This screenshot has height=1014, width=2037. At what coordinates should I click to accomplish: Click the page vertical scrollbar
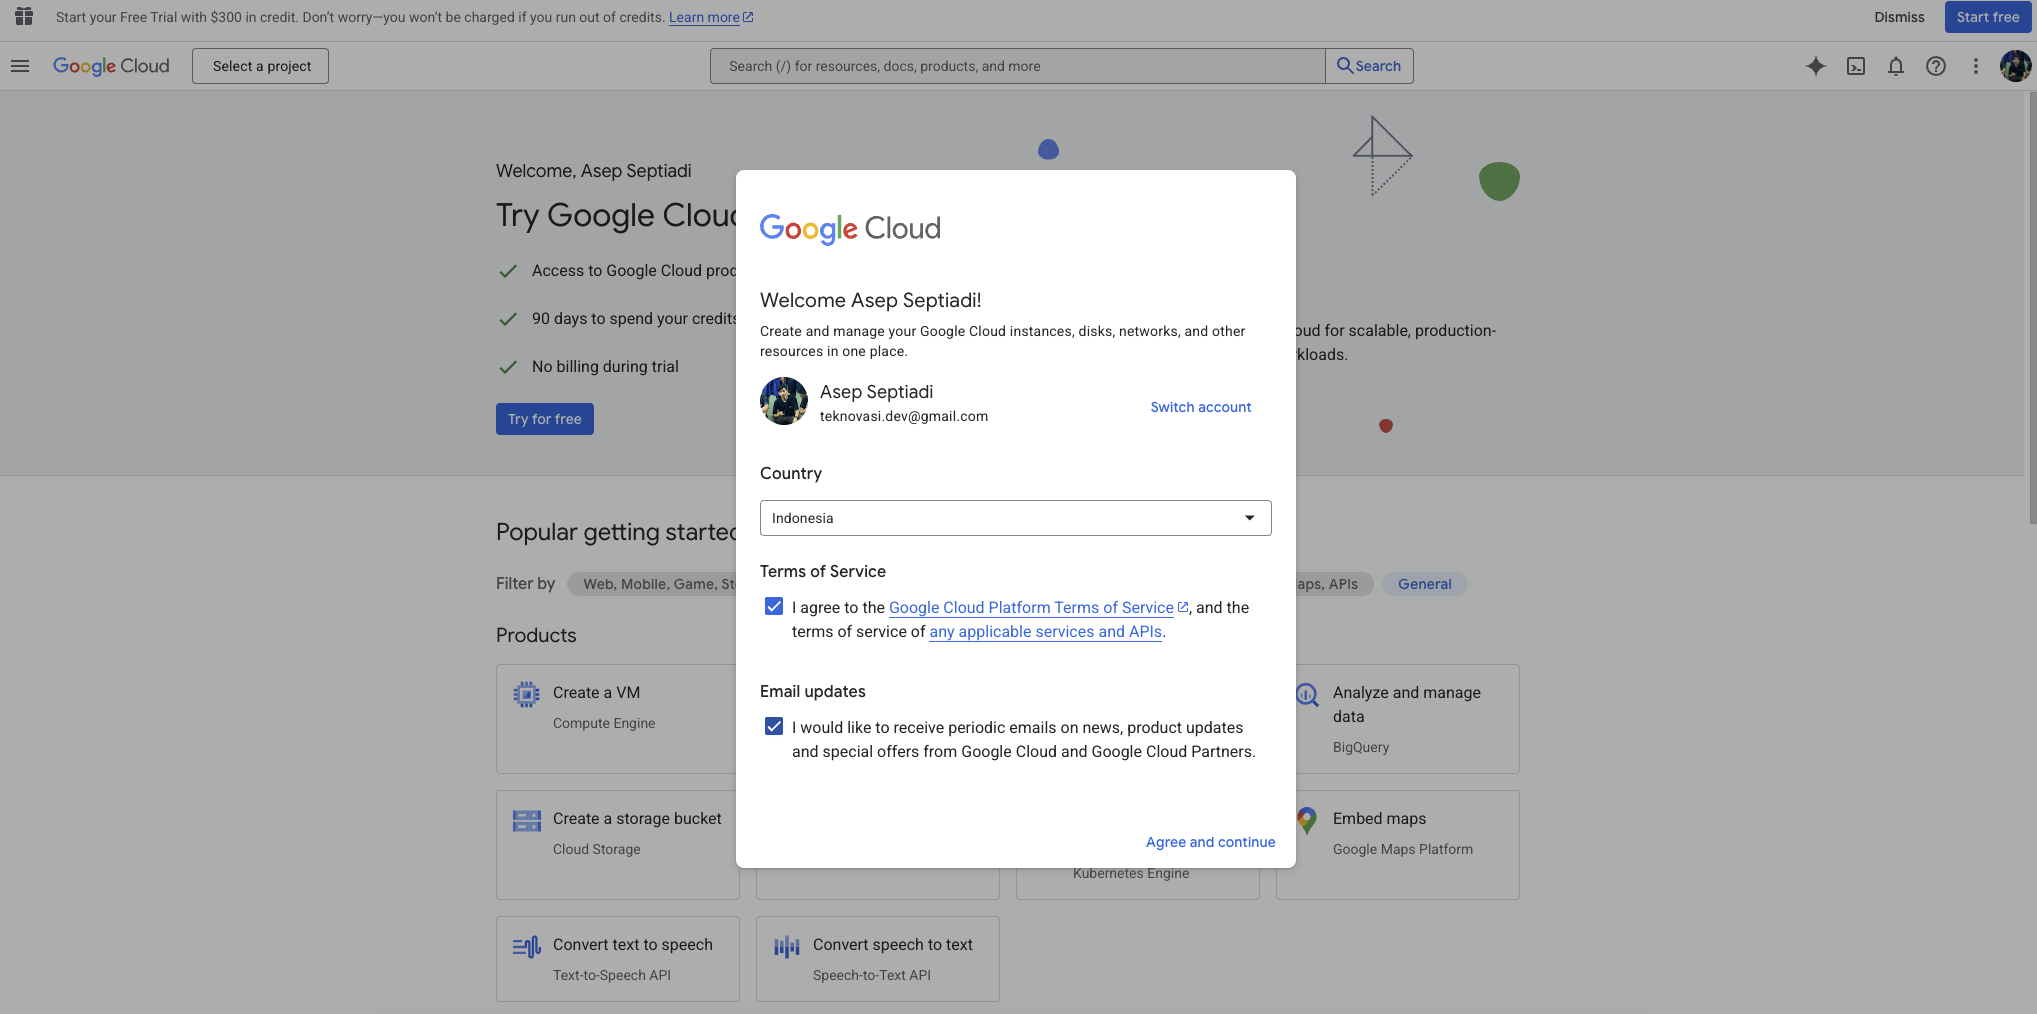2032,308
